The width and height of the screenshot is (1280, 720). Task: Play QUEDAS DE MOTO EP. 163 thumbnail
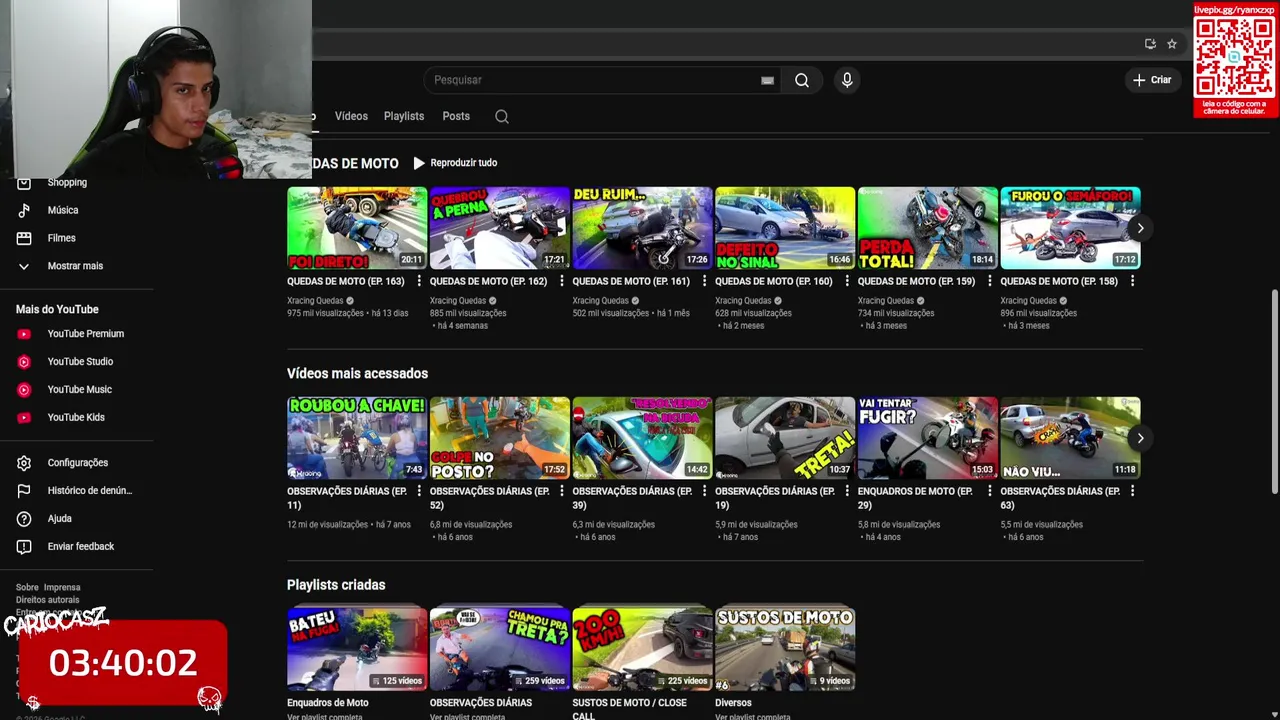(357, 228)
